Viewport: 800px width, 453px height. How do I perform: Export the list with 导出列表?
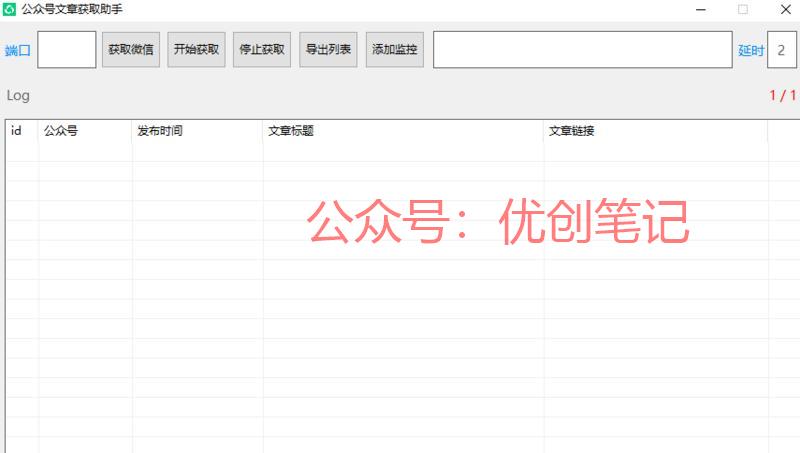coord(328,49)
